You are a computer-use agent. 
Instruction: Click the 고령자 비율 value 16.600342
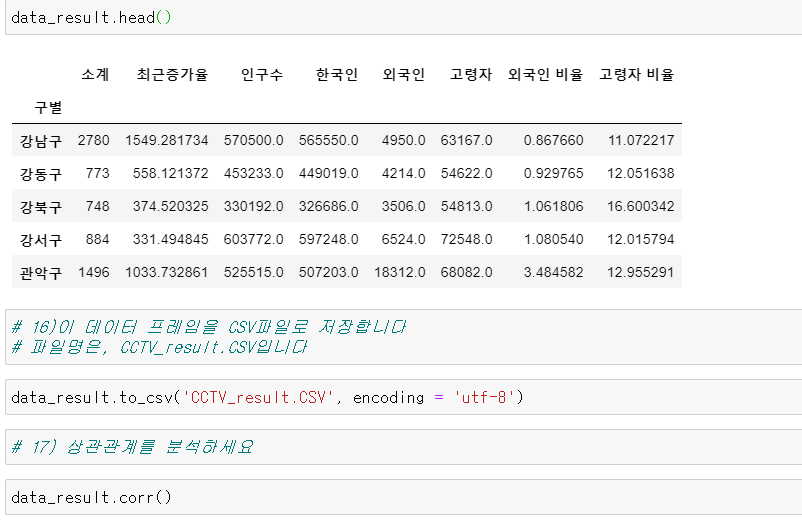pyautogui.click(x=641, y=206)
